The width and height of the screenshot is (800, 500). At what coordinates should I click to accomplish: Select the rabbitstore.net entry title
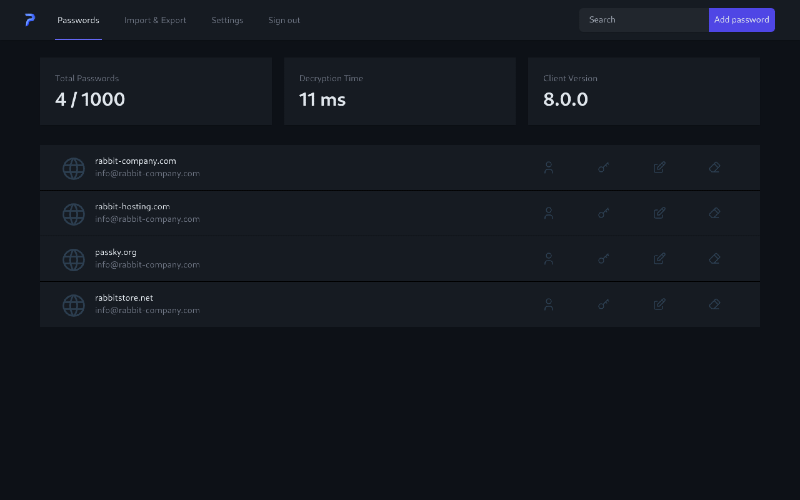click(124, 298)
